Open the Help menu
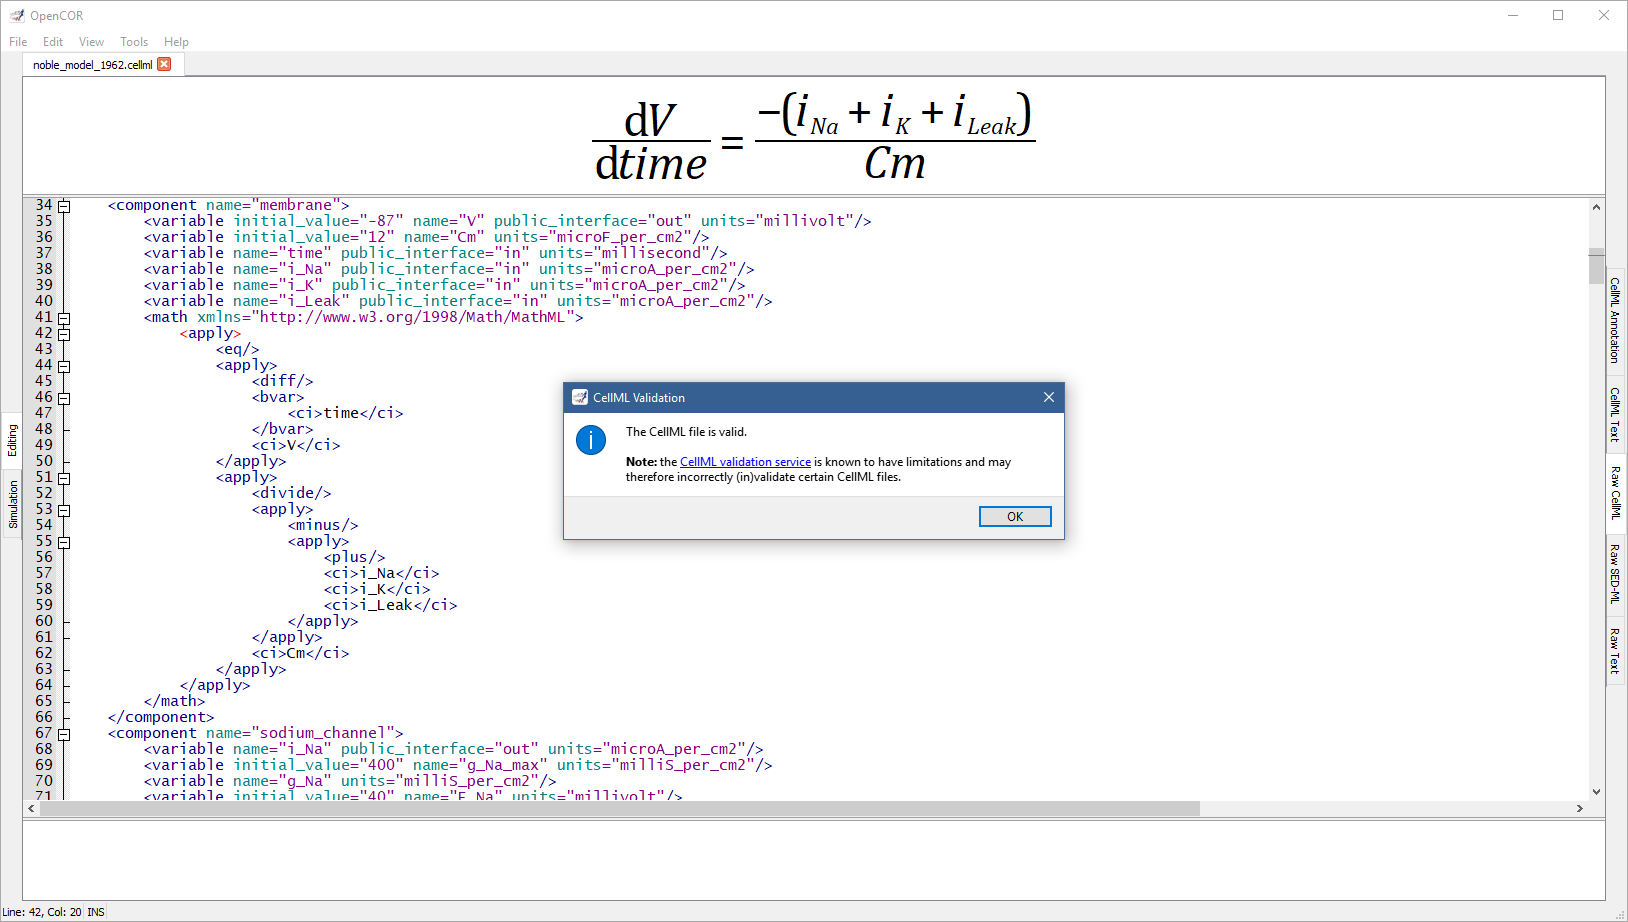Viewport: 1628px width, 922px height. (x=176, y=42)
